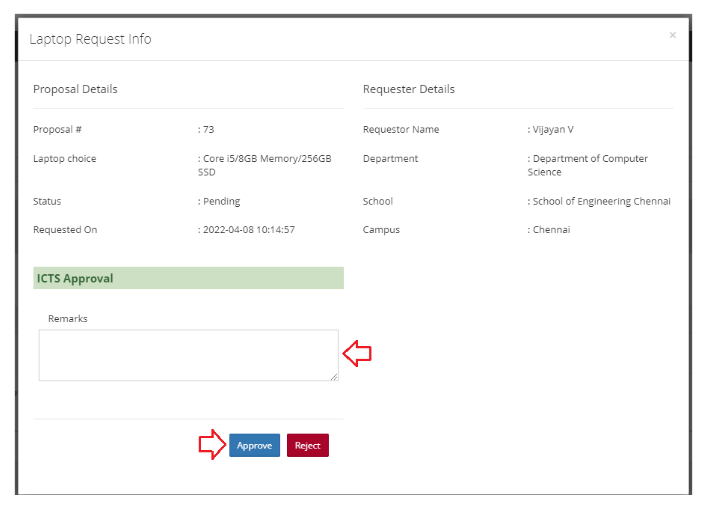Click the Pending status value
The width and height of the screenshot is (709, 515).
(221, 202)
